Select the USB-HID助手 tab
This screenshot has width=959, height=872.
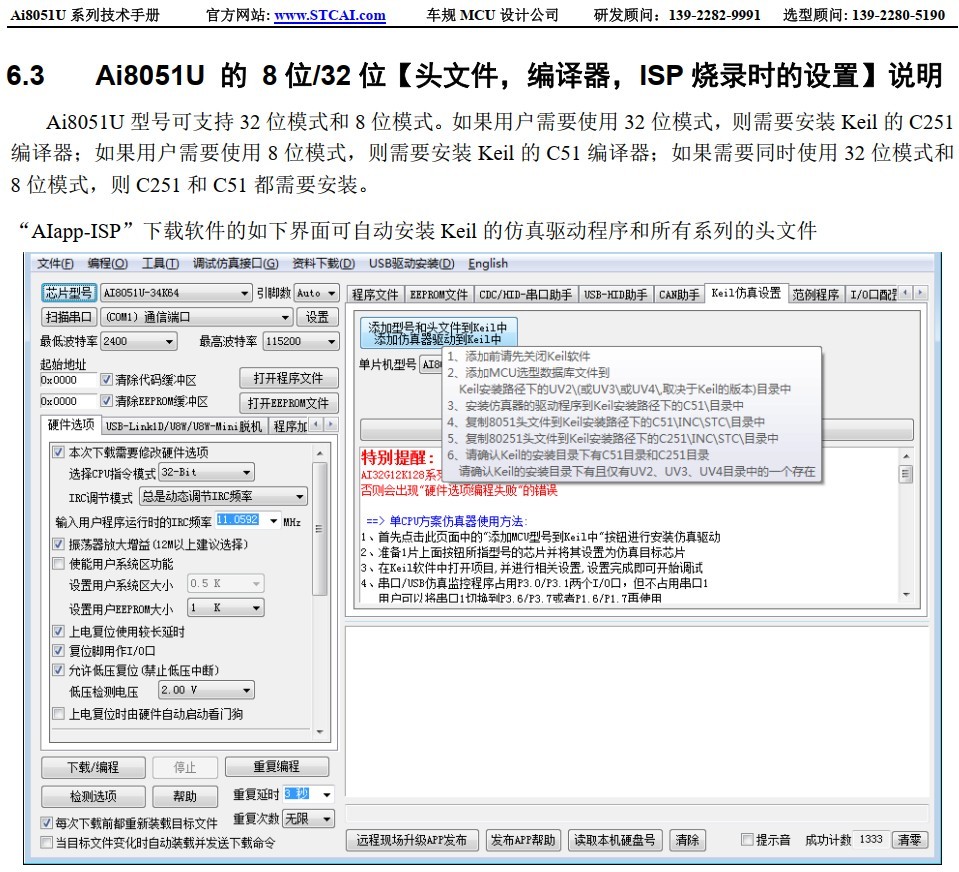[615, 295]
